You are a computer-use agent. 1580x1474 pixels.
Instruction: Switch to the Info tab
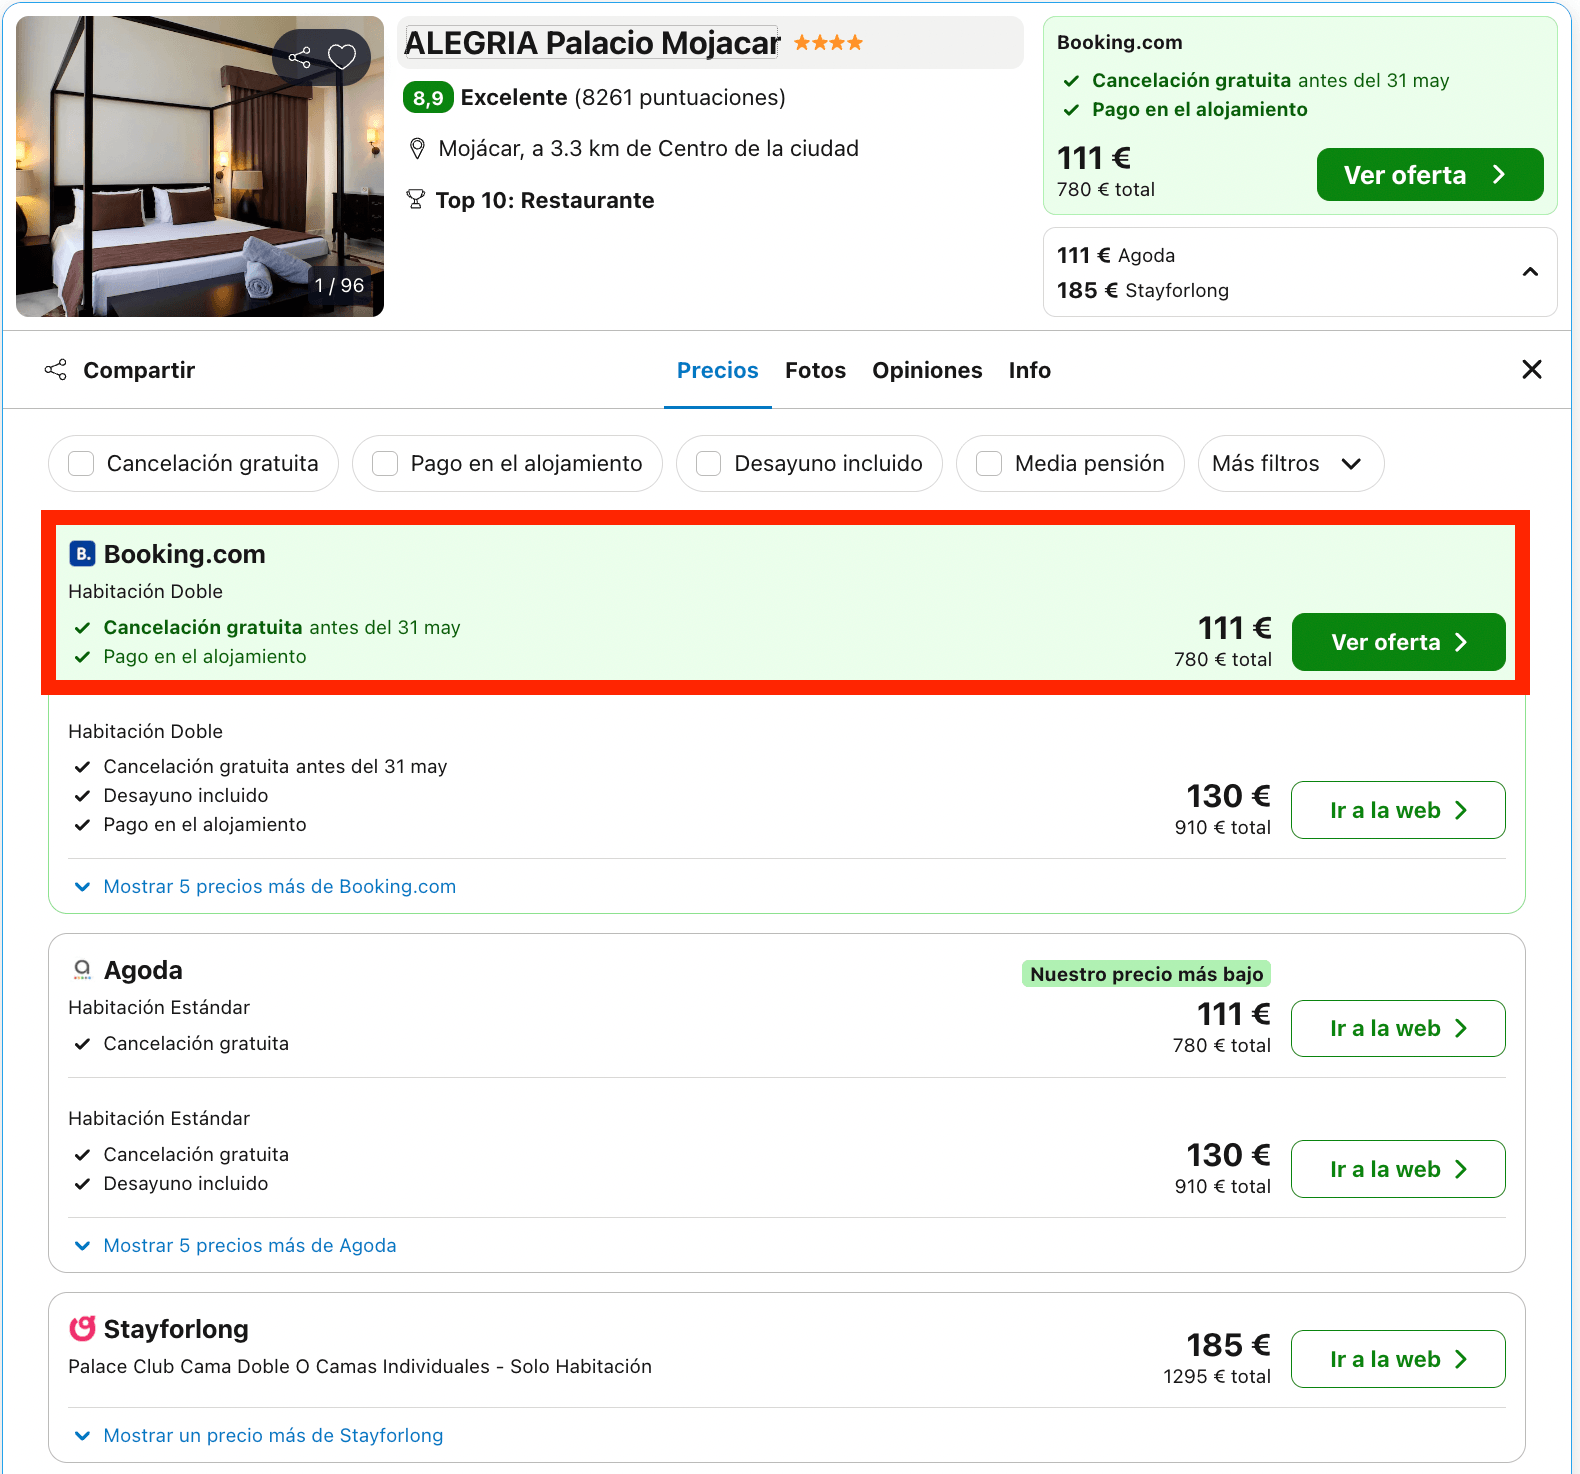coord(1029,371)
